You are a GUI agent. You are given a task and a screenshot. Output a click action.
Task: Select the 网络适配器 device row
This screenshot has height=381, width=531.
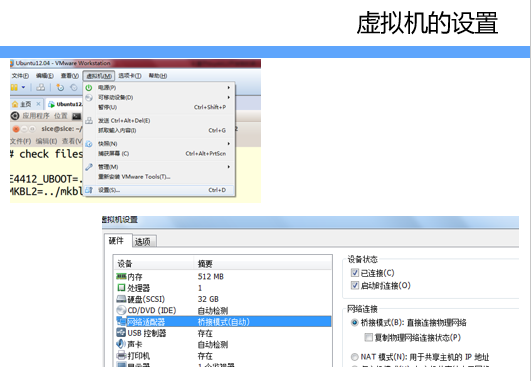point(222,321)
